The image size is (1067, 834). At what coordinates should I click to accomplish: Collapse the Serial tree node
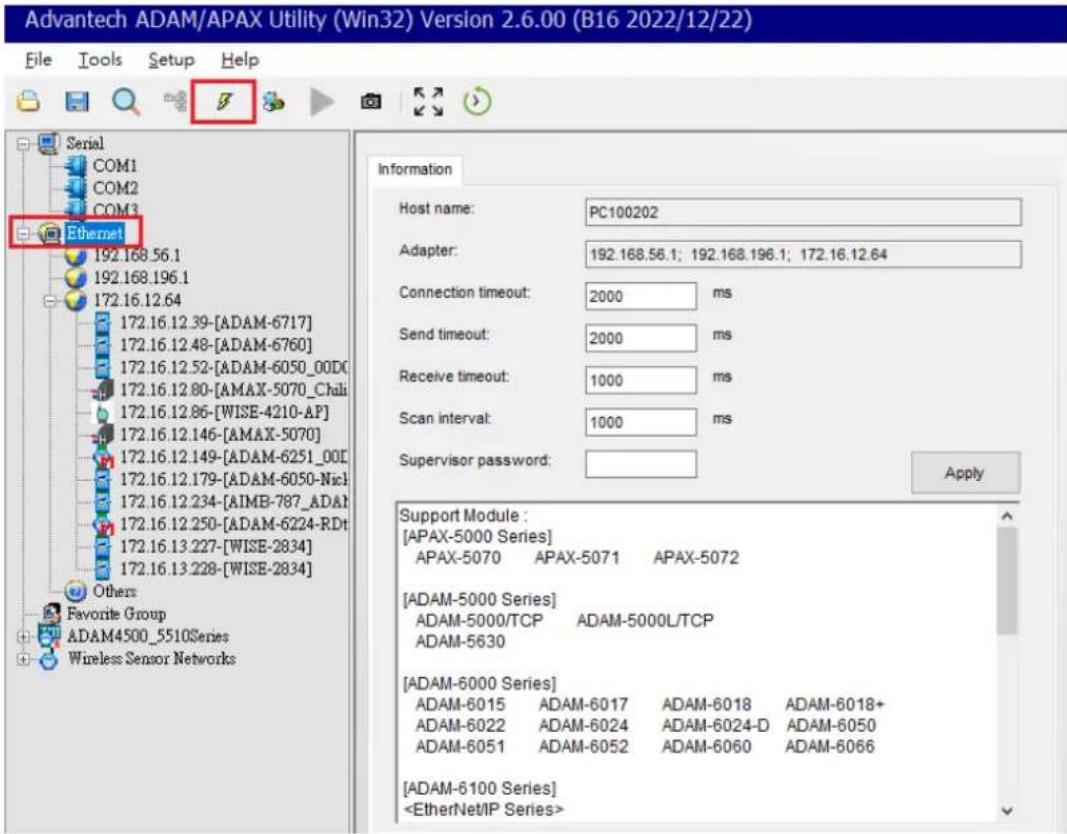coord(24,144)
